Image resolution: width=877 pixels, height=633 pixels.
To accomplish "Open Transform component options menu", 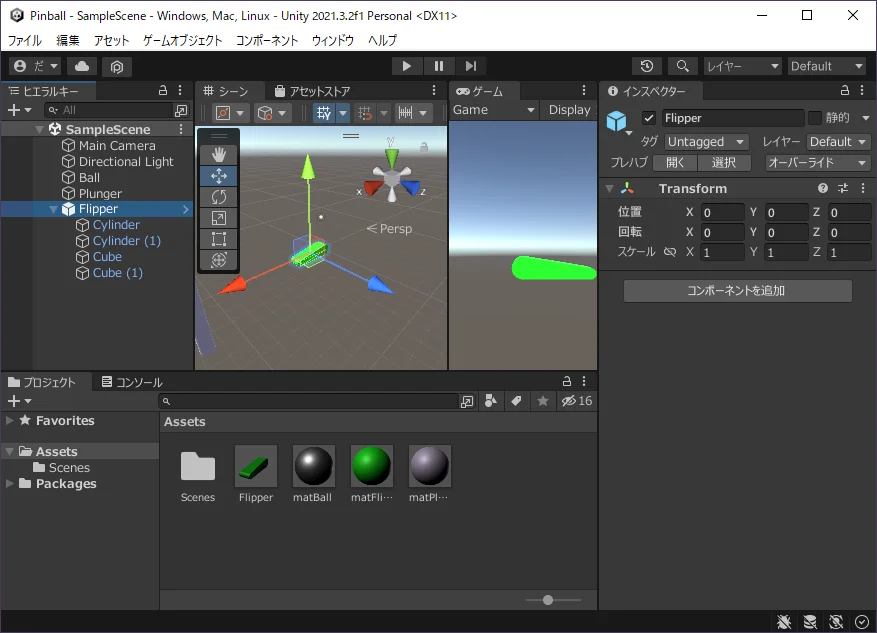I will point(863,188).
